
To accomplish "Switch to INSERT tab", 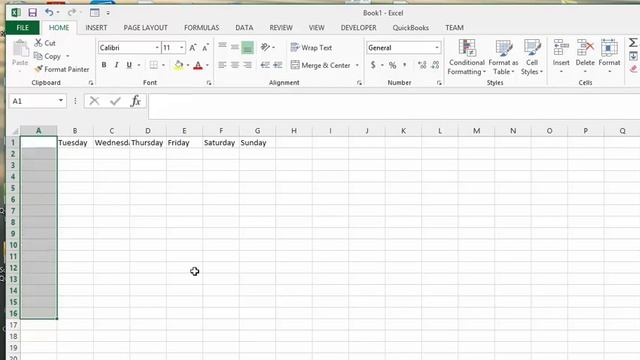I will (96, 28).
